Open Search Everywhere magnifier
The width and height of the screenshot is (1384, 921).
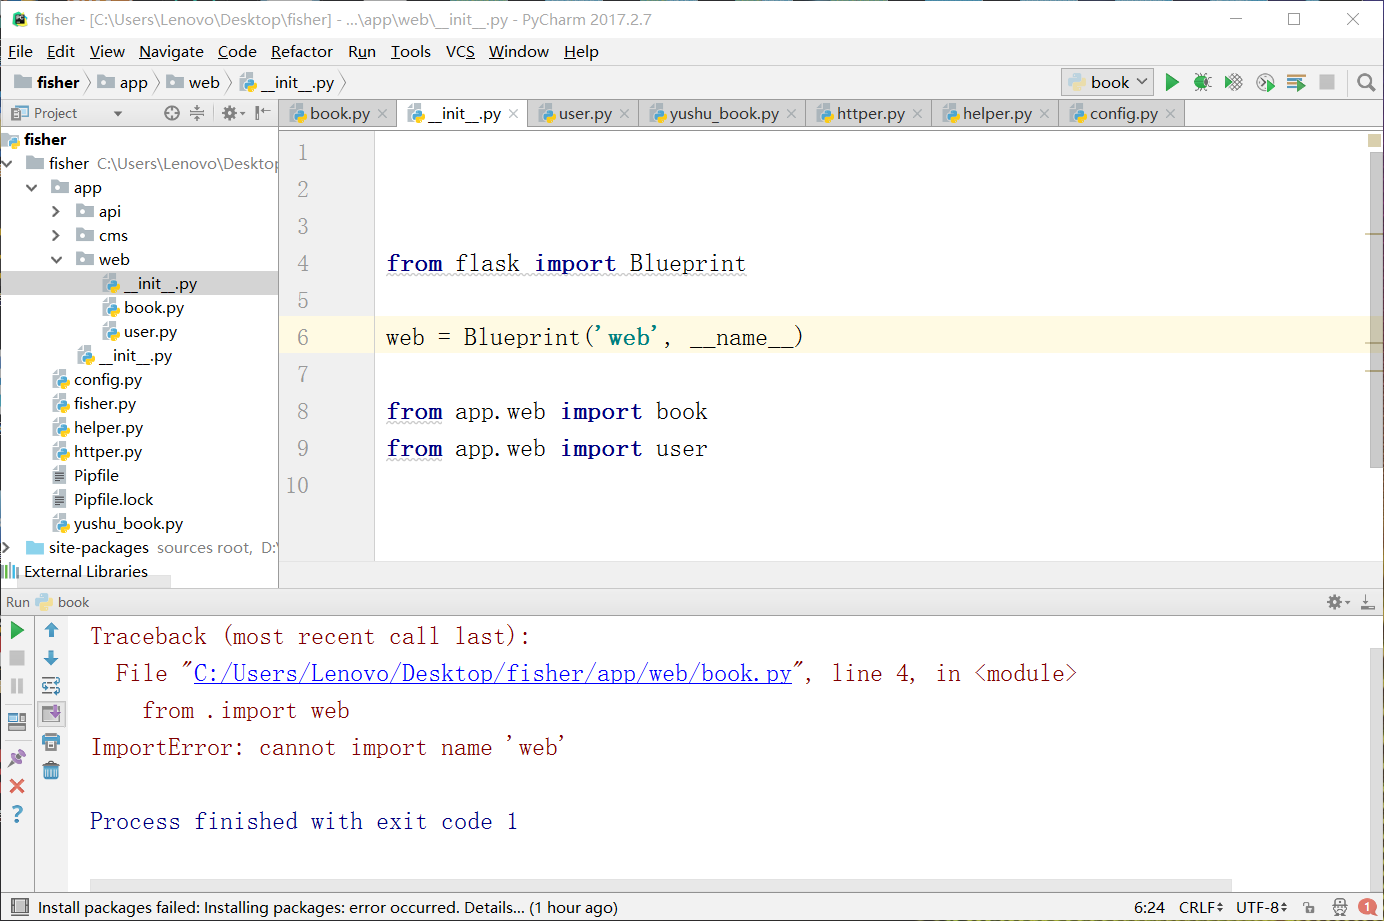pyautogui.click(x=1366, y=82)
